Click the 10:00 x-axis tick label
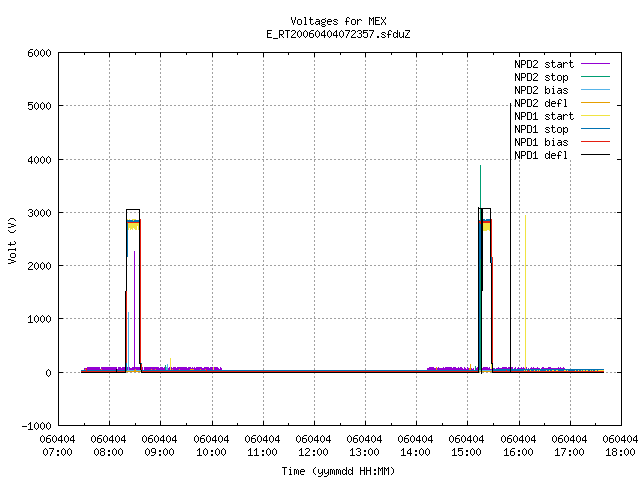Image resolution: width=640 pixels, height=480 pixels. tap(211, 452)
